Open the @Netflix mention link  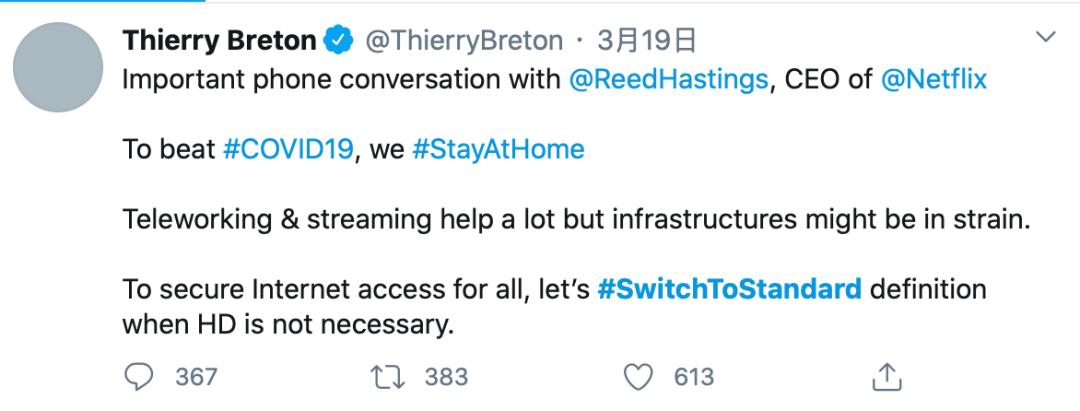click(934, 80)
